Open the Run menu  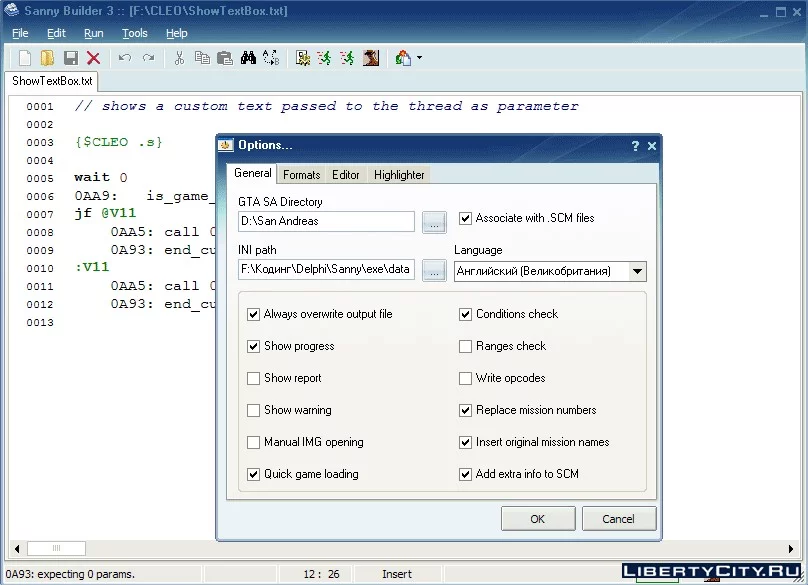click(94, 34)
